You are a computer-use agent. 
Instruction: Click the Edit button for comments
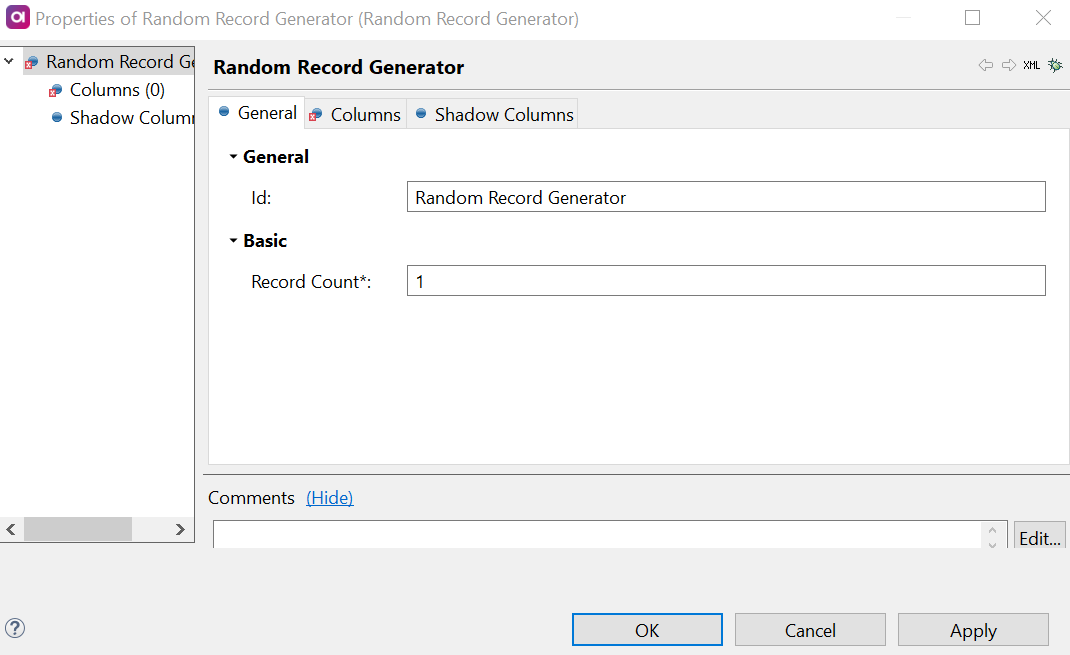click(x=1040, y=537)
